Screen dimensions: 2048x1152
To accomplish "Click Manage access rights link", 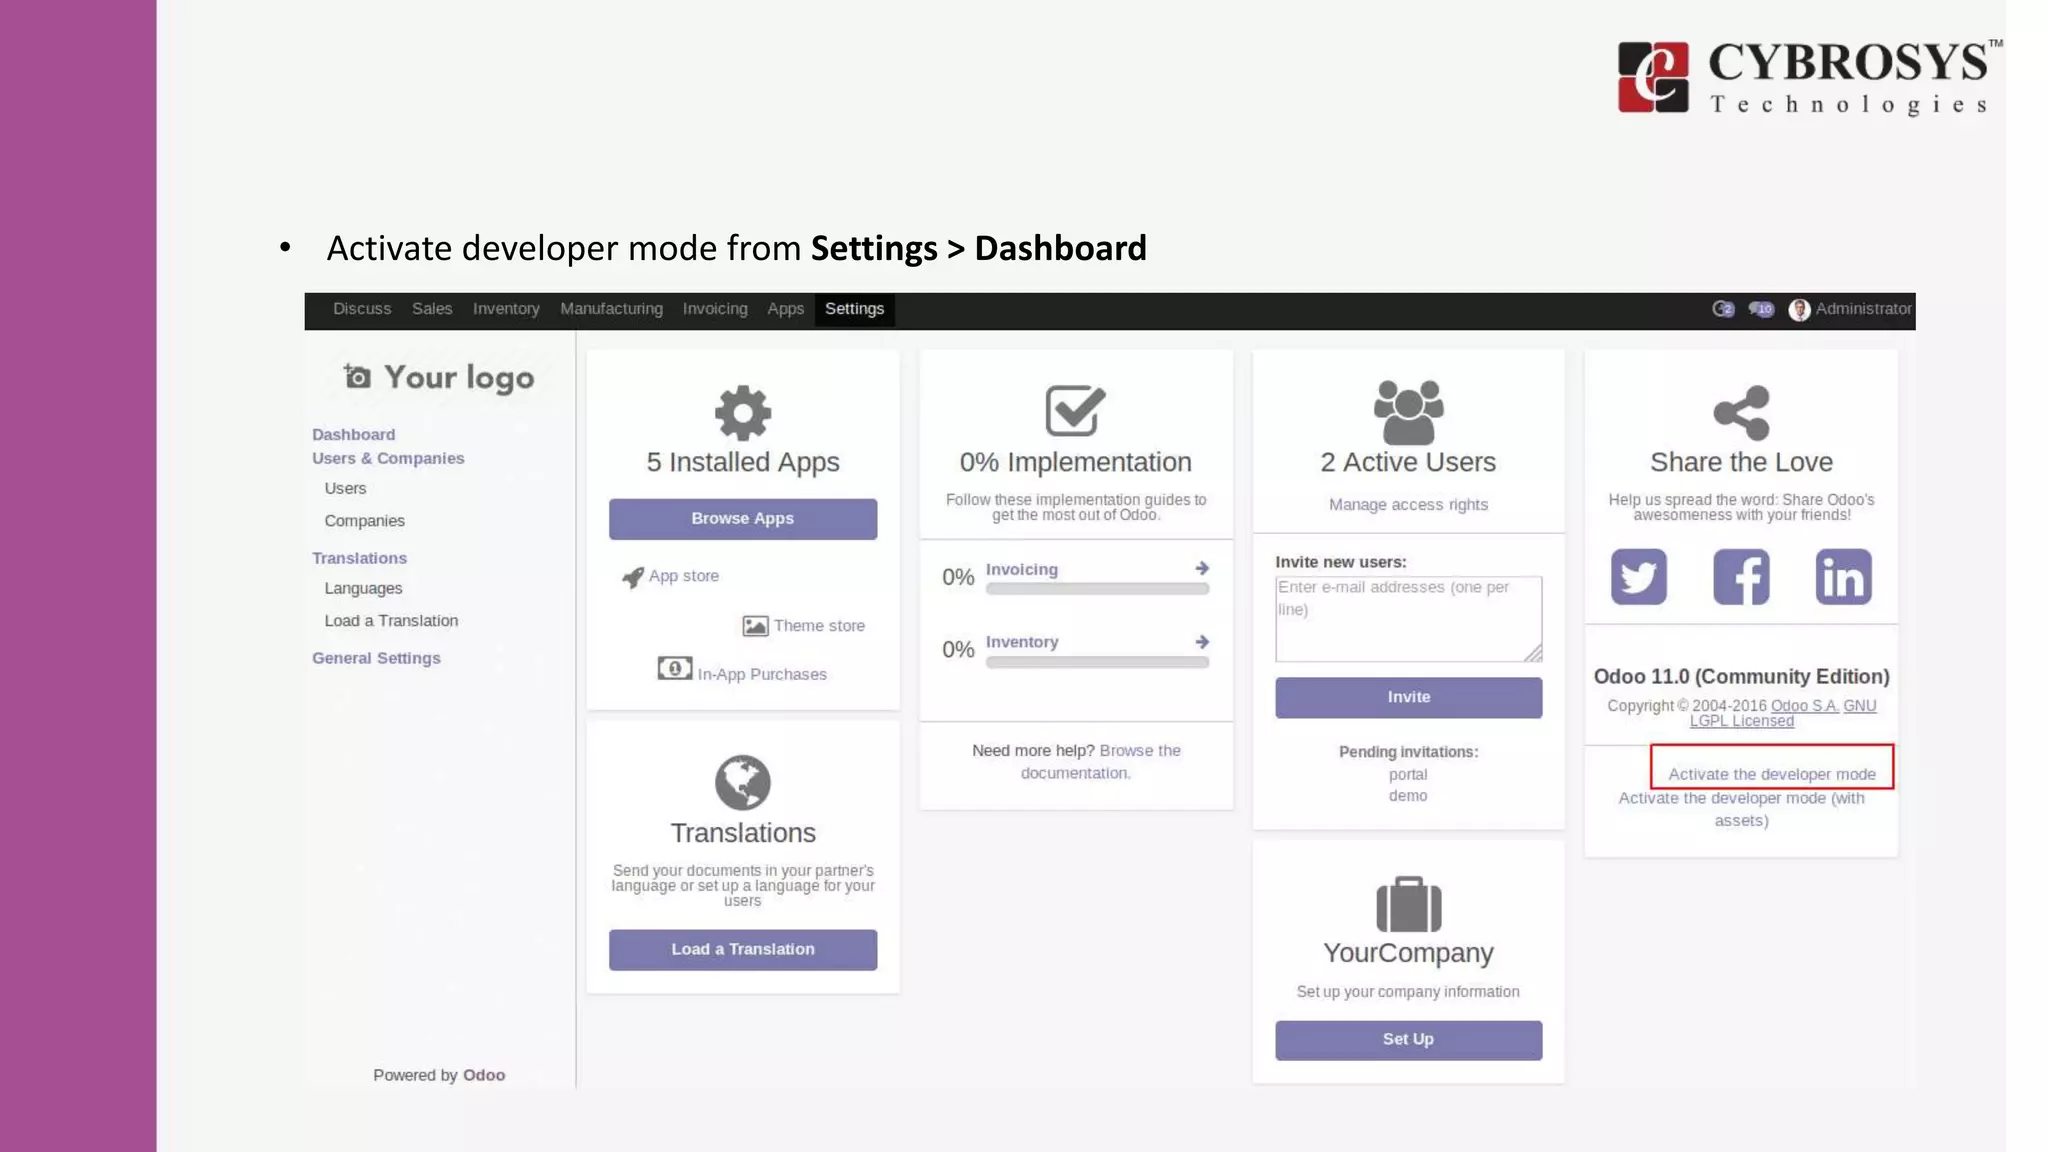I will point(1408,505).
